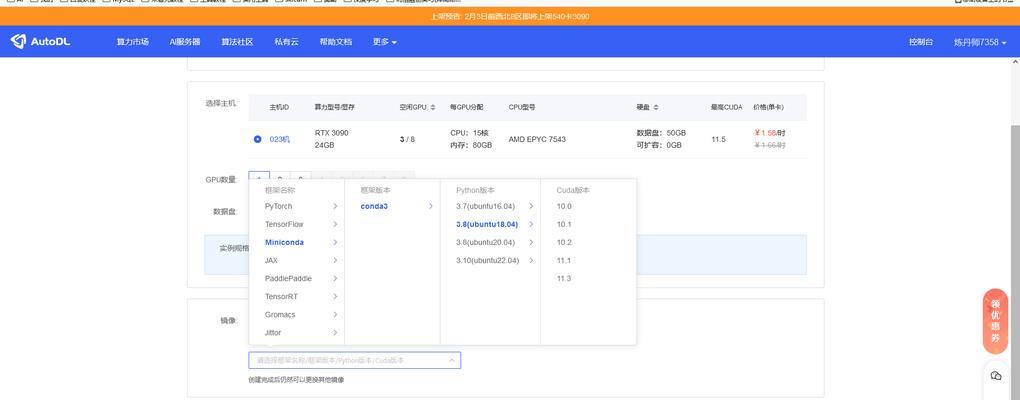Choose TensorFlow in framework list

click(284, 224)
